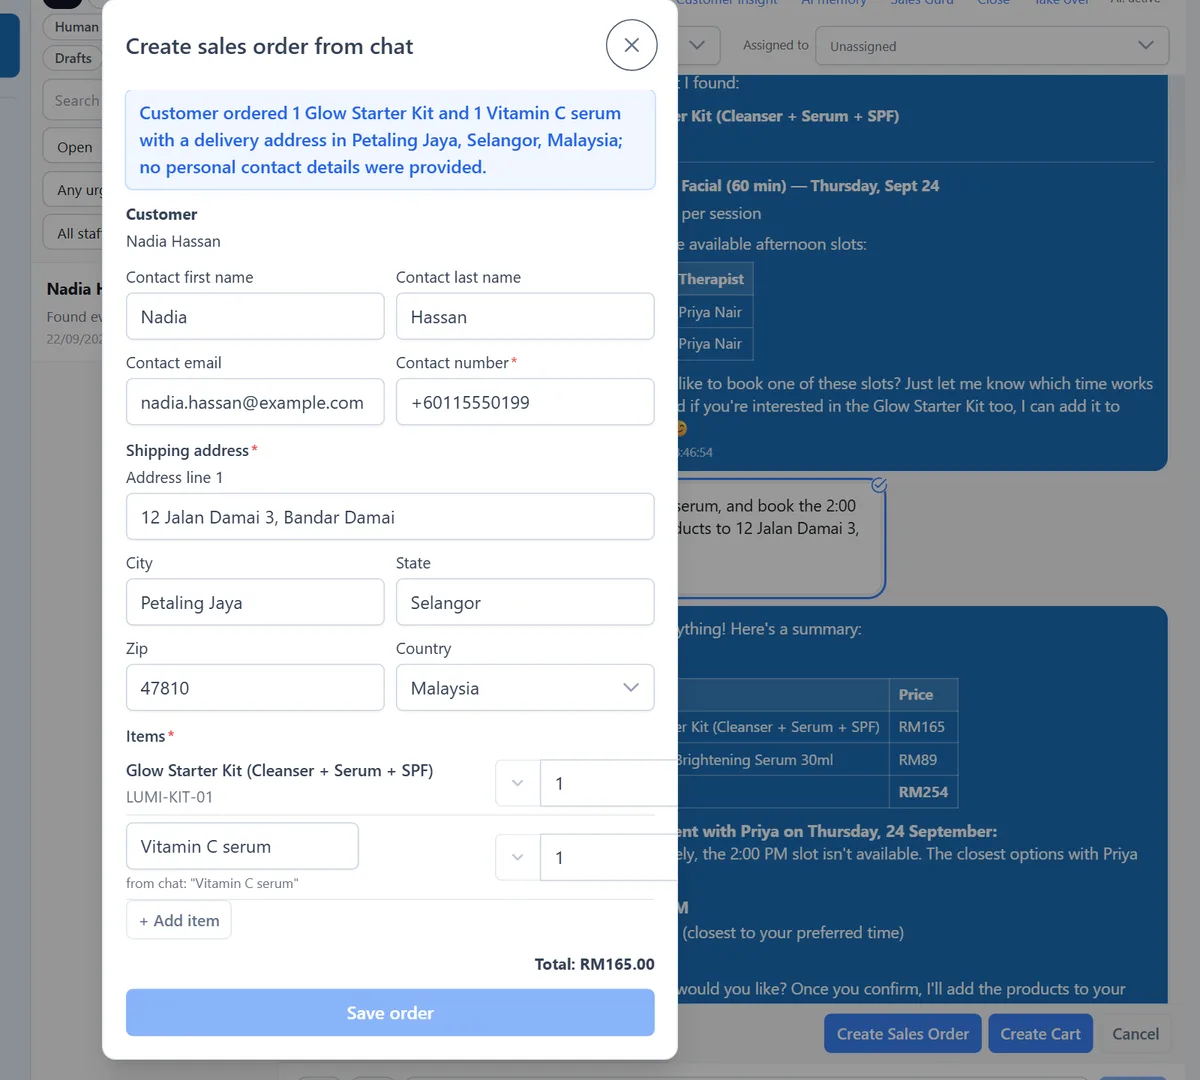
Task: Edit Vitamin C serum quantity field
Action: tap(608, 857)
